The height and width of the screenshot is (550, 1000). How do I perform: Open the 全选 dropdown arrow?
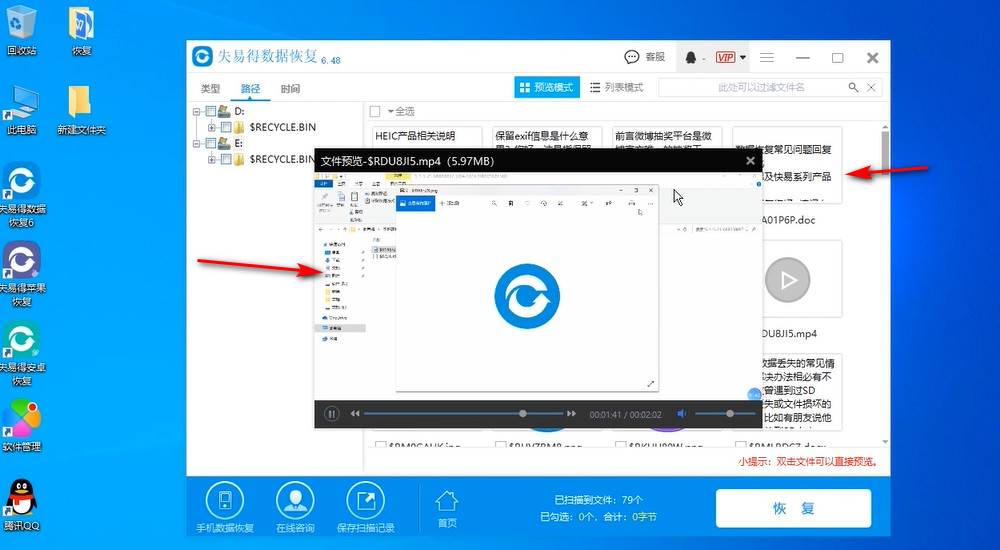point(390,112)
